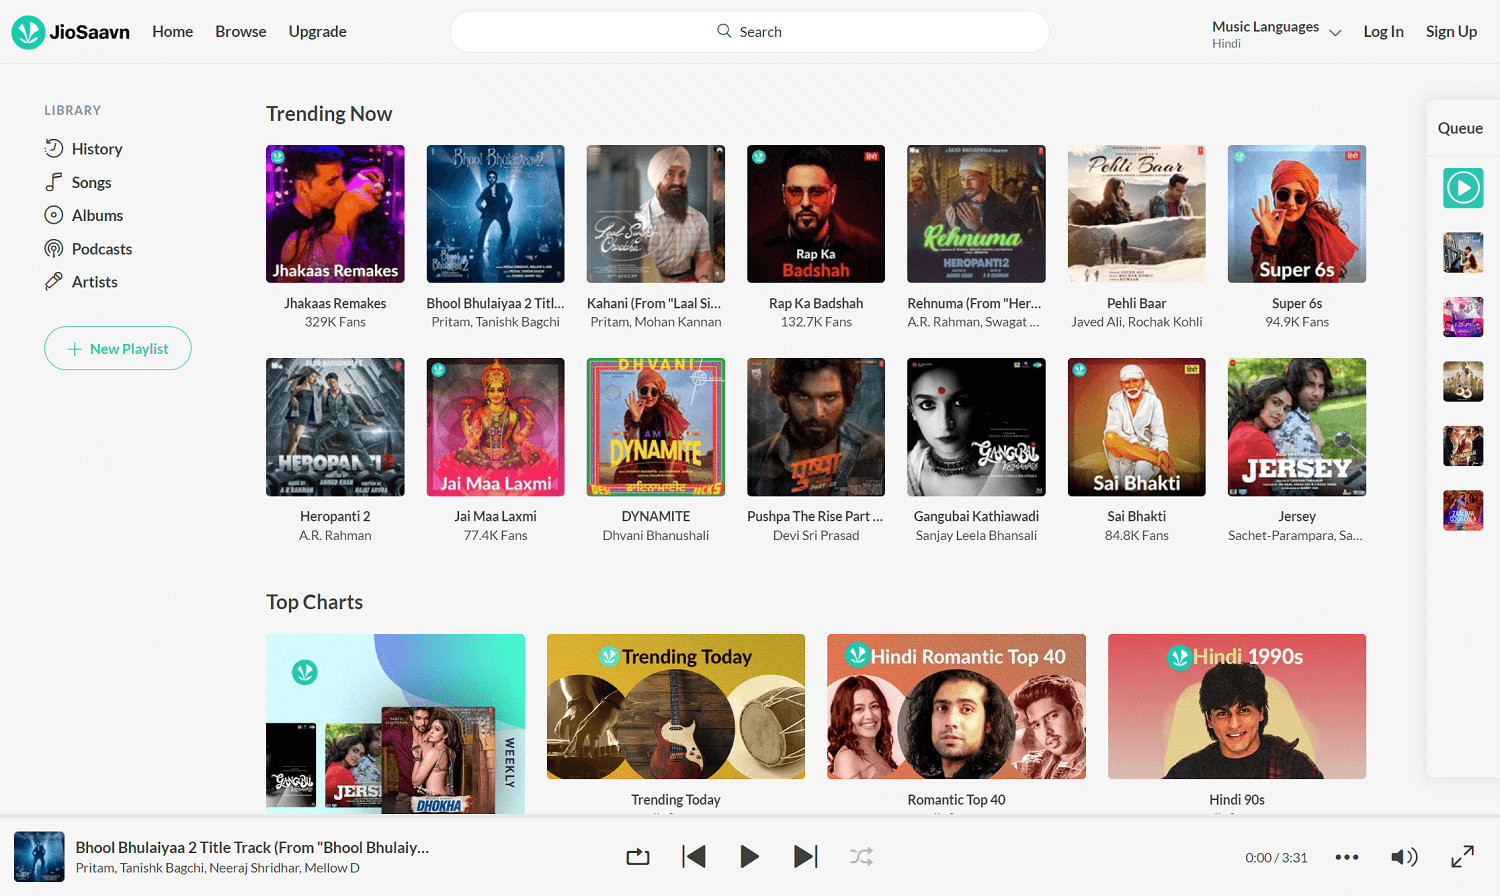
Task: Open the three-dot player options menu
Action: (x=1347, y=857)
